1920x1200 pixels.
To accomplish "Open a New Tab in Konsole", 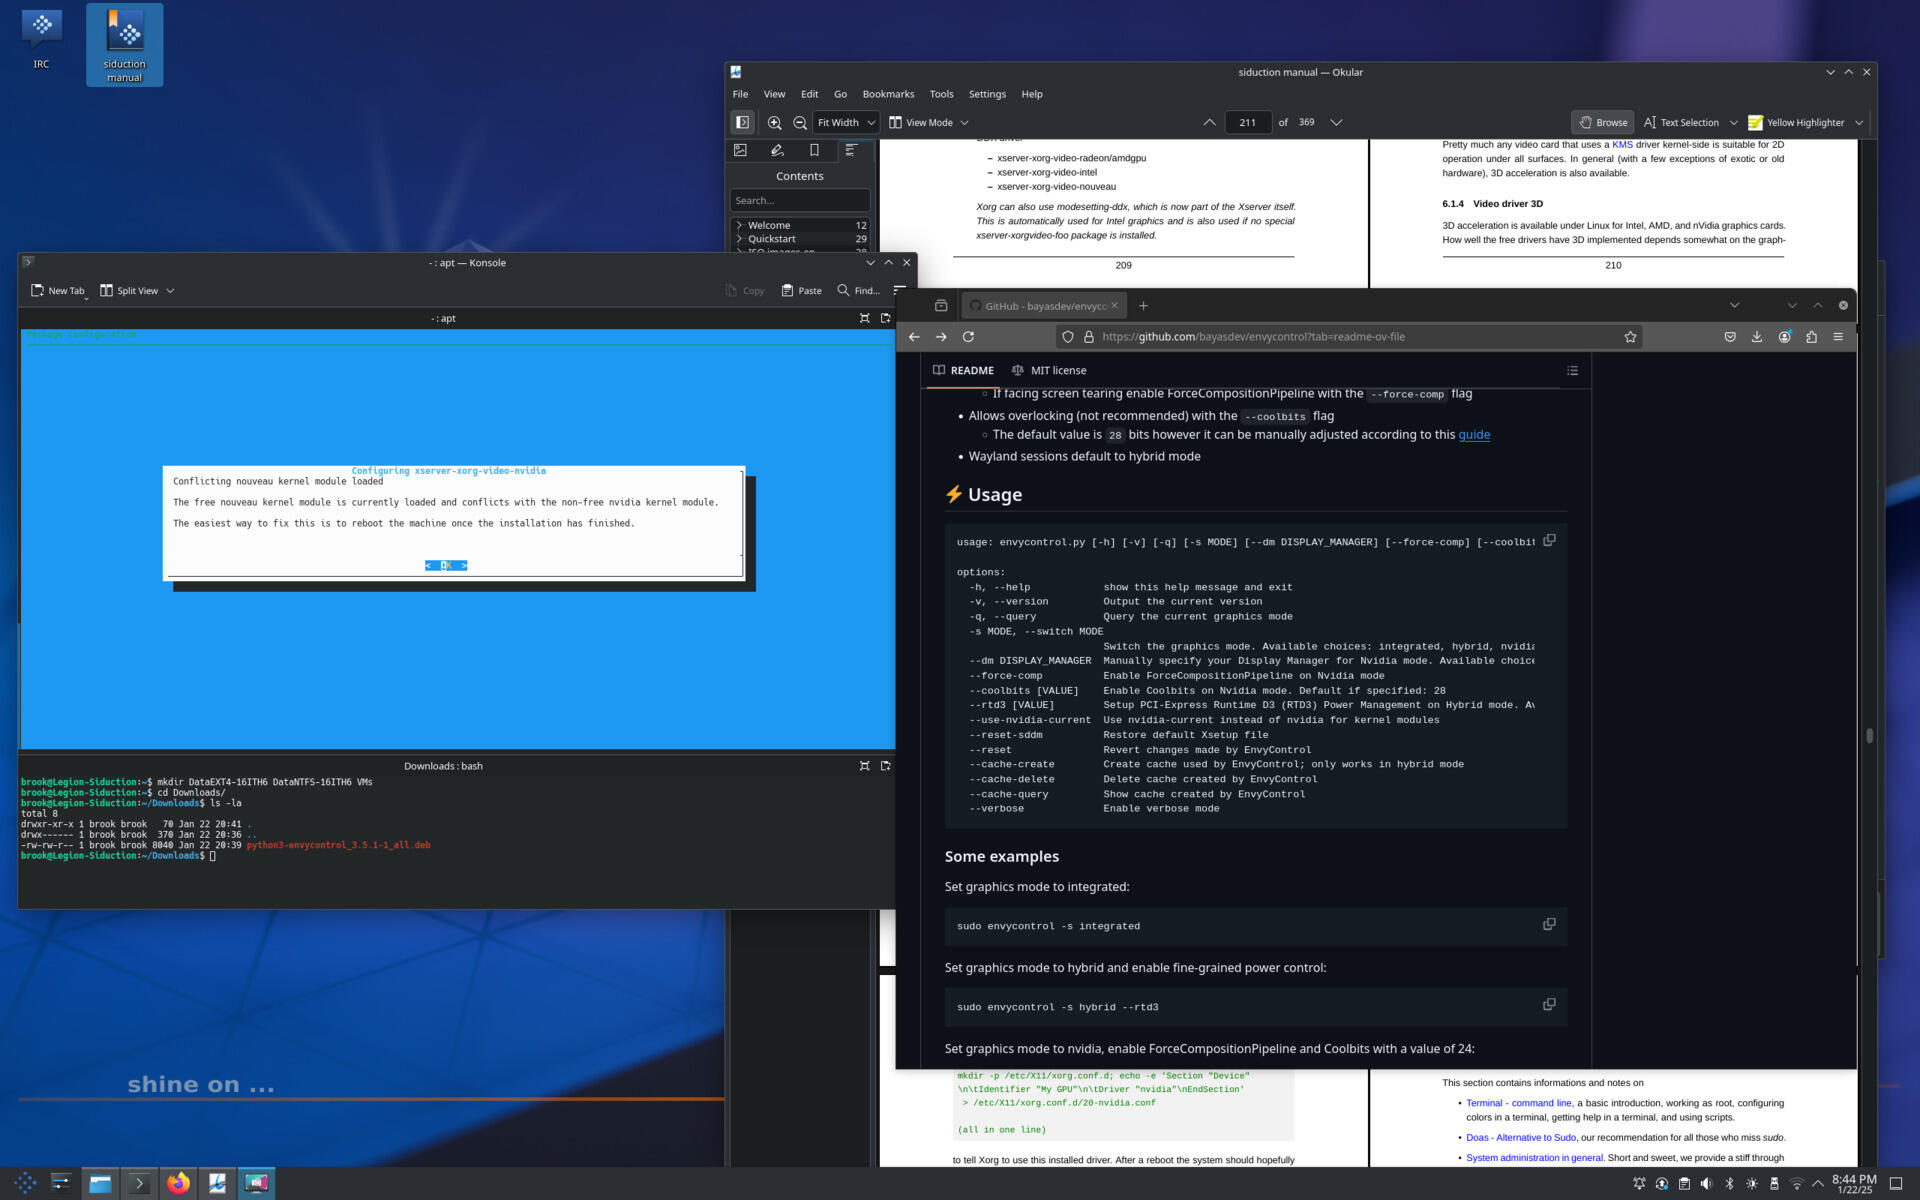I will coord(58,290).
